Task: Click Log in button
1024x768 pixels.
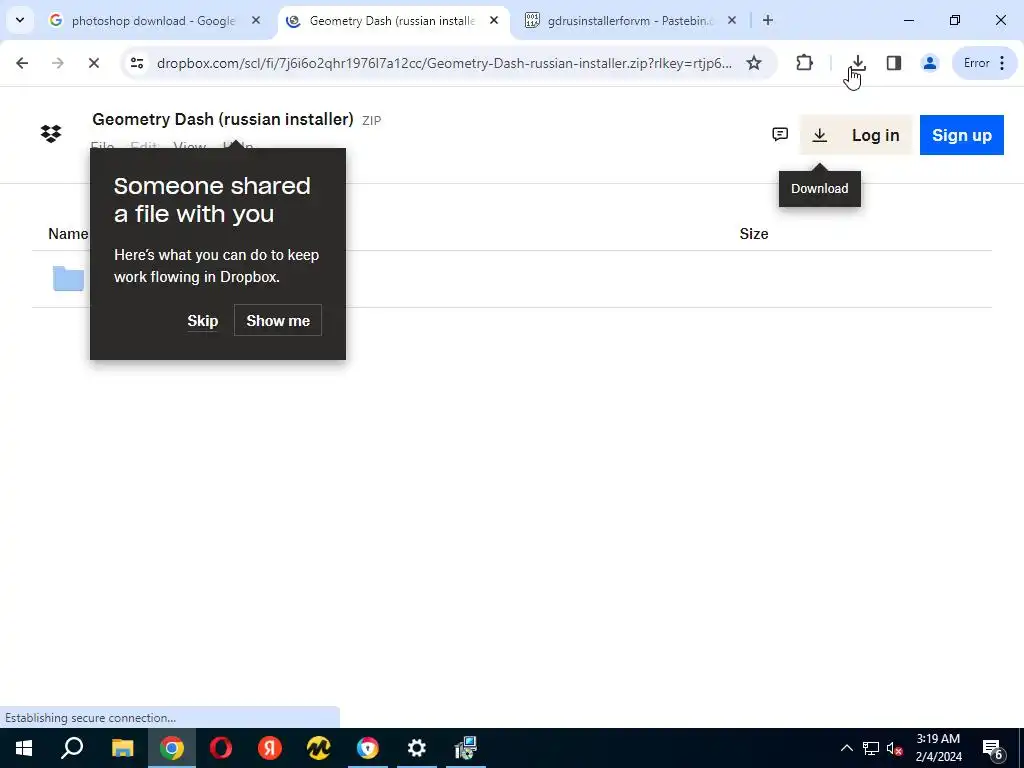Action: (875, 135)
